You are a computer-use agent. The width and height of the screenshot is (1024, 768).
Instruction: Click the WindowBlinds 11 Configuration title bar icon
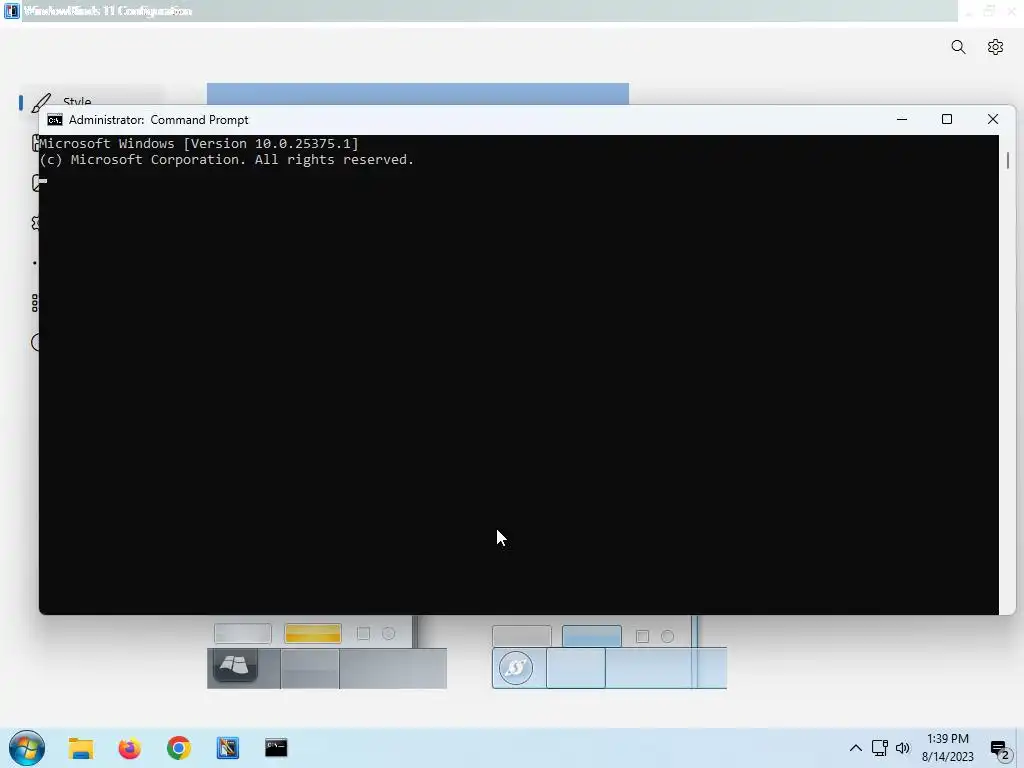[12, 10]
